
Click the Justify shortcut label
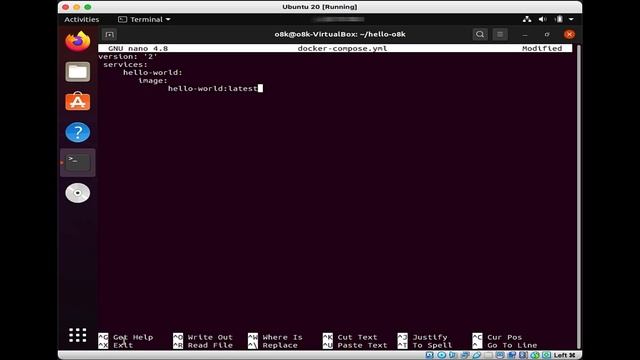click(x=430, y=337)
